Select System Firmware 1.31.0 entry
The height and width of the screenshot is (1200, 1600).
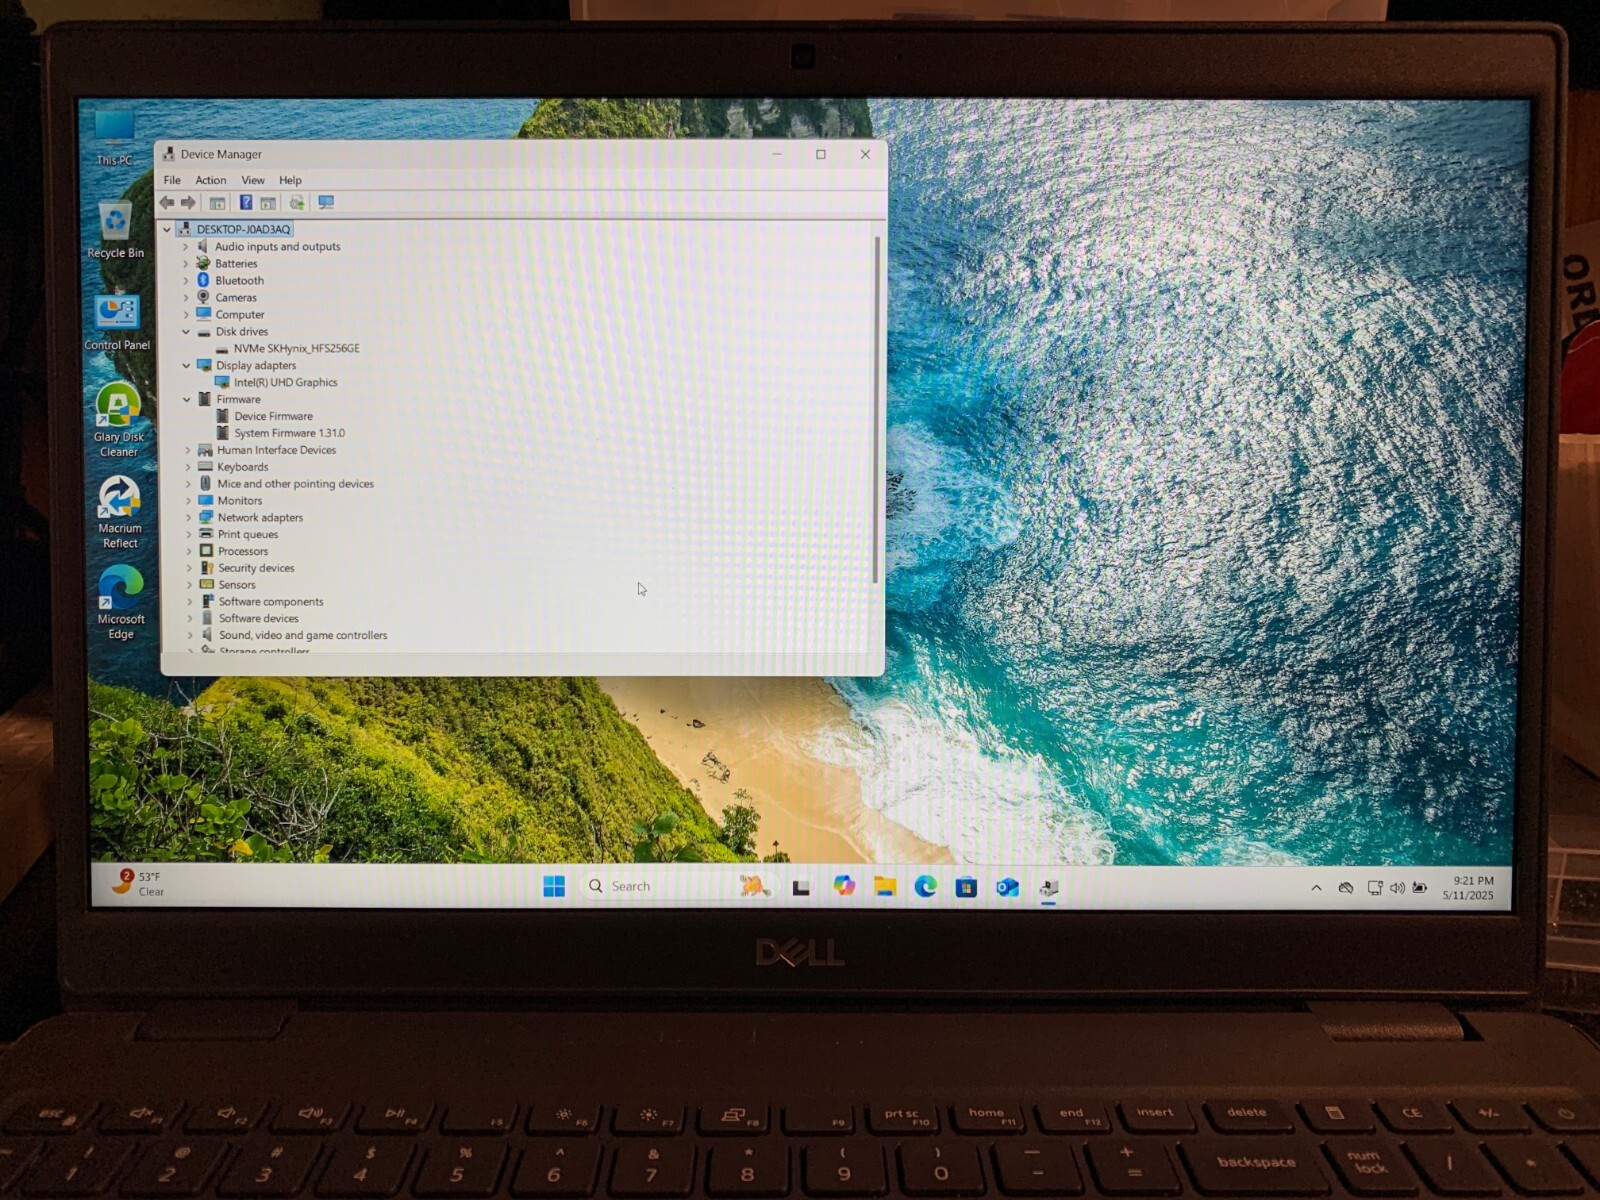pyautogui.click(x=280, y=434)
